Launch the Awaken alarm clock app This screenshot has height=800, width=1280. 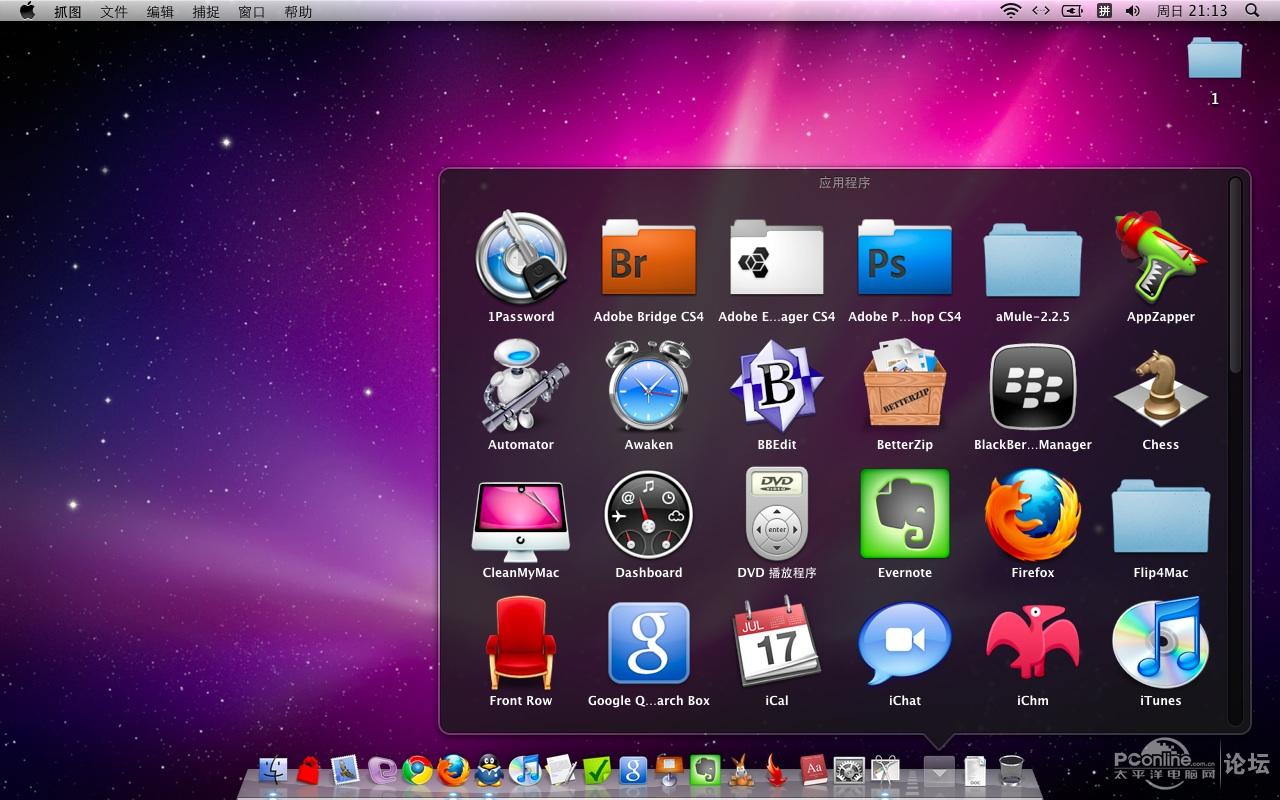(649, 386)
